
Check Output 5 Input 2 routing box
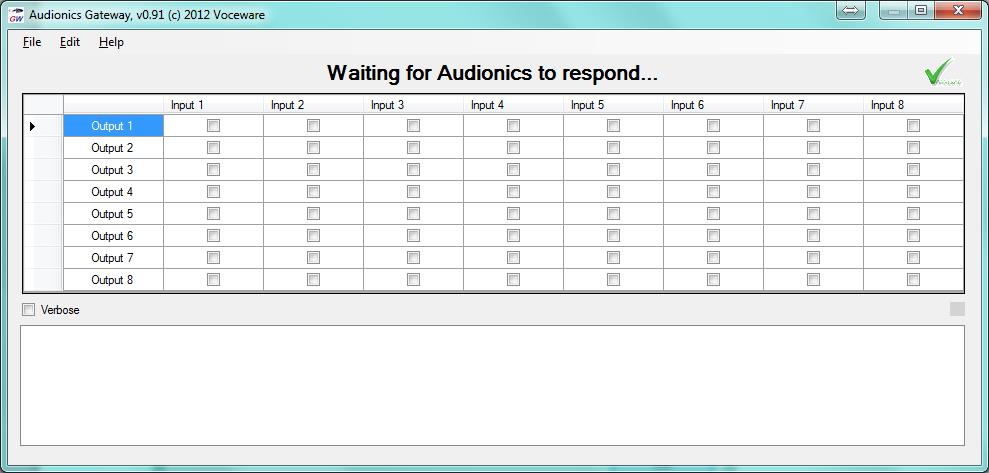(313, 214)
